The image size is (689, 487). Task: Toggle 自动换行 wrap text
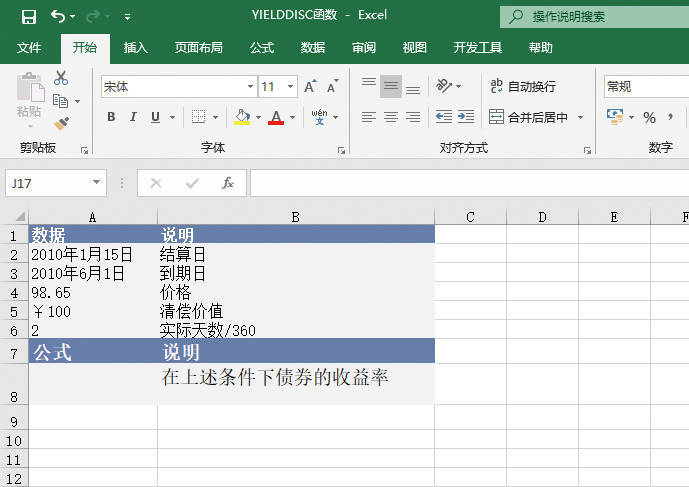tap(522, 87)
